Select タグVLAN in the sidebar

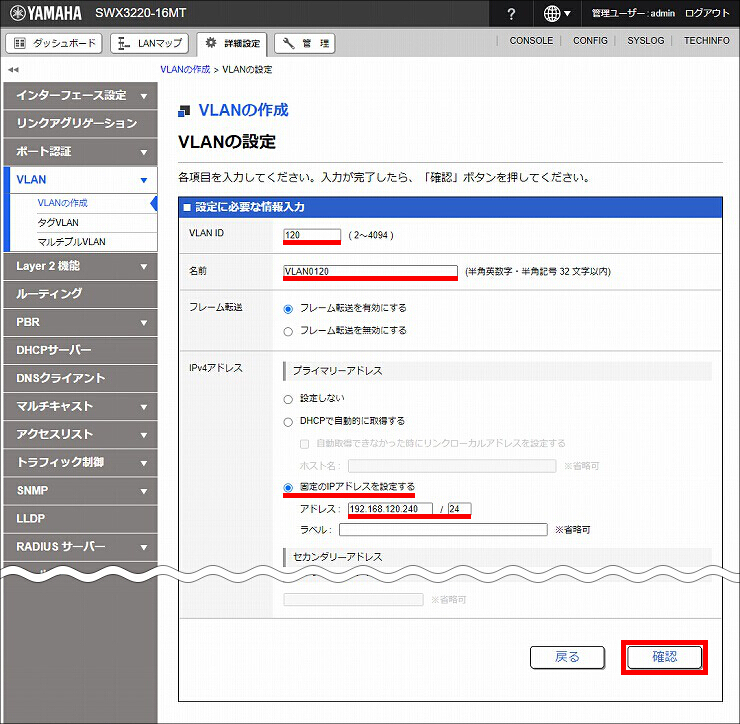point(58,223)
